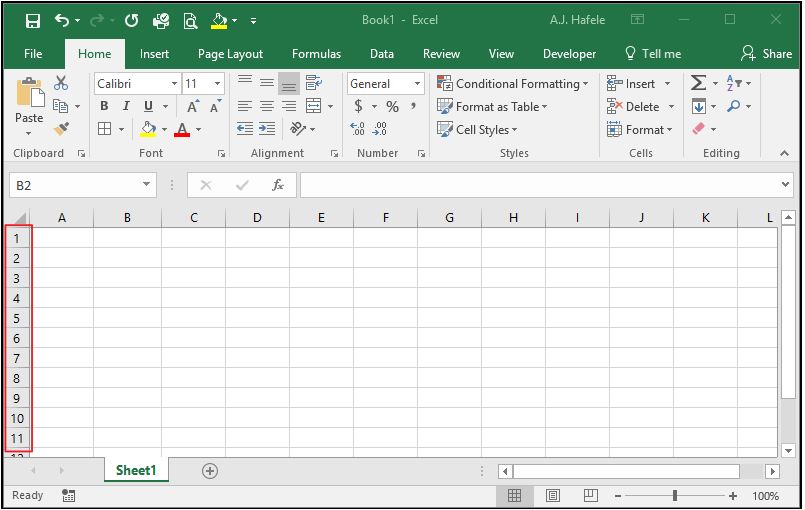Expand the formula bar
805x510 pixels.
(785, 184)
